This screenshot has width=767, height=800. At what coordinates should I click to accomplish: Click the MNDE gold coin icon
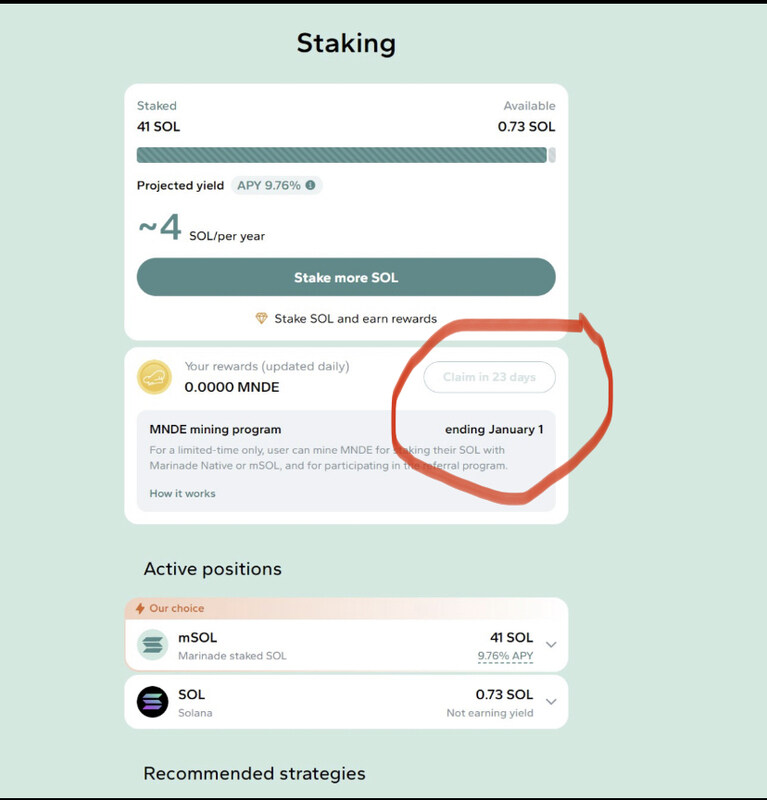point(154,377)
